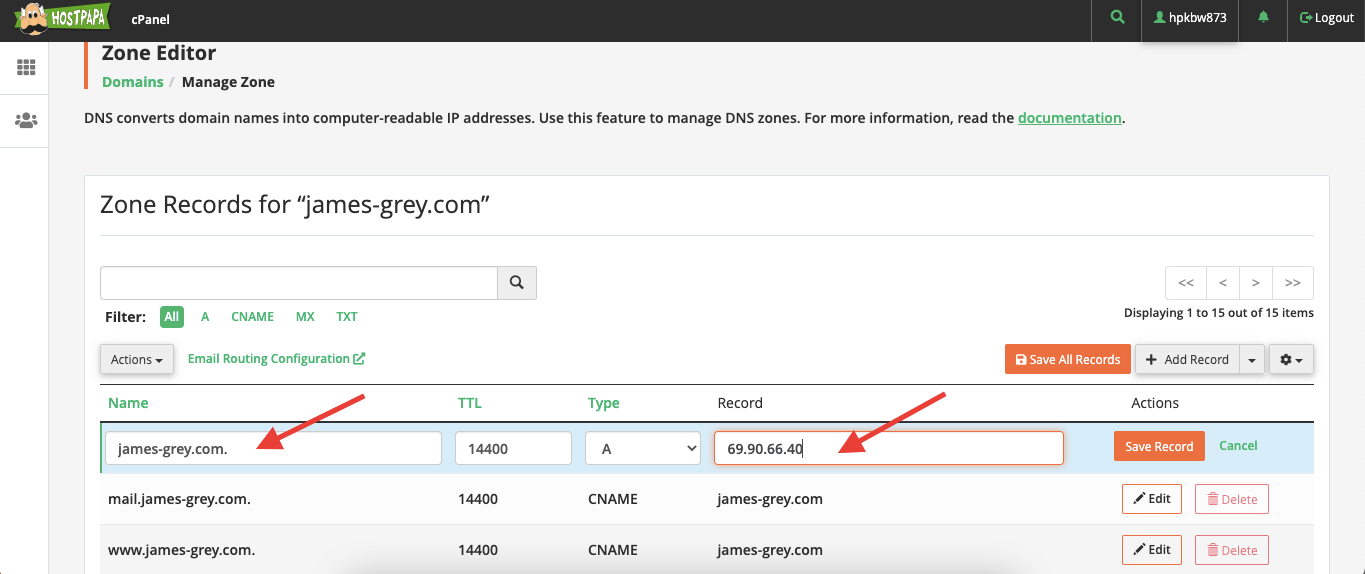The image size is (1365, 574).
Task: Click the zone records search field
Action: pos(299,283)
